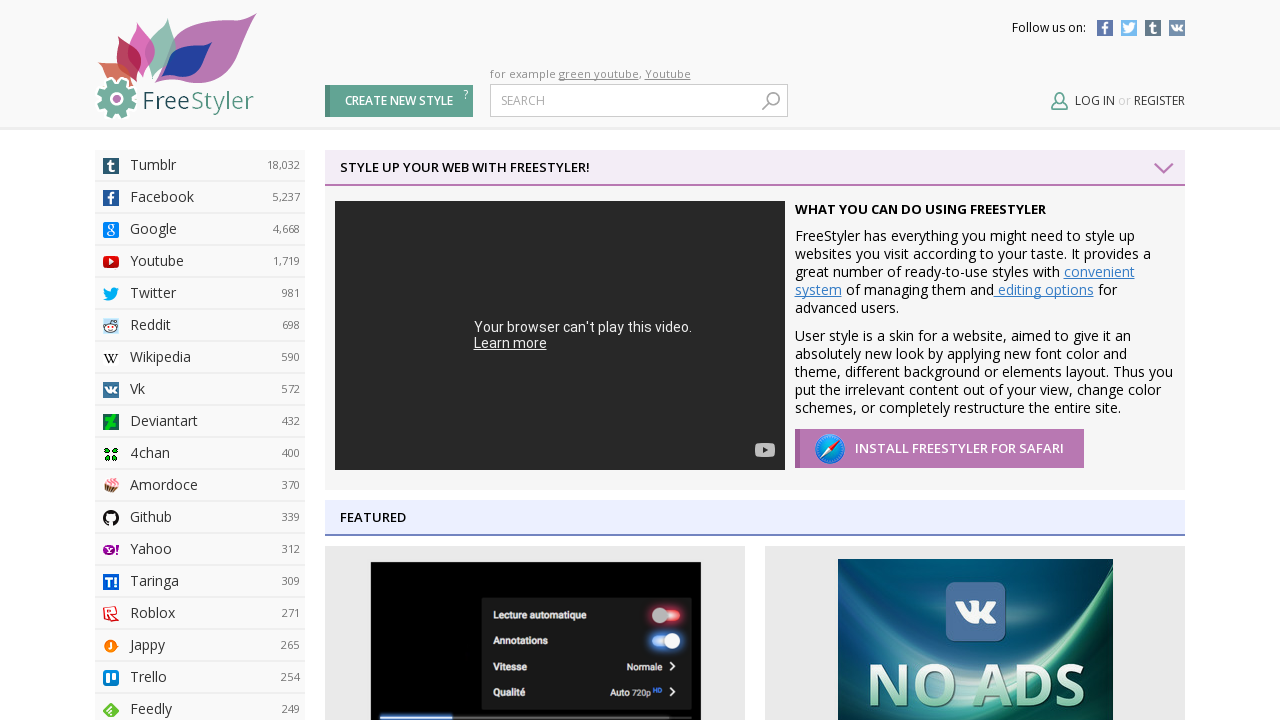
Task: Open the Trello styles category
Action: pos(200,678)
